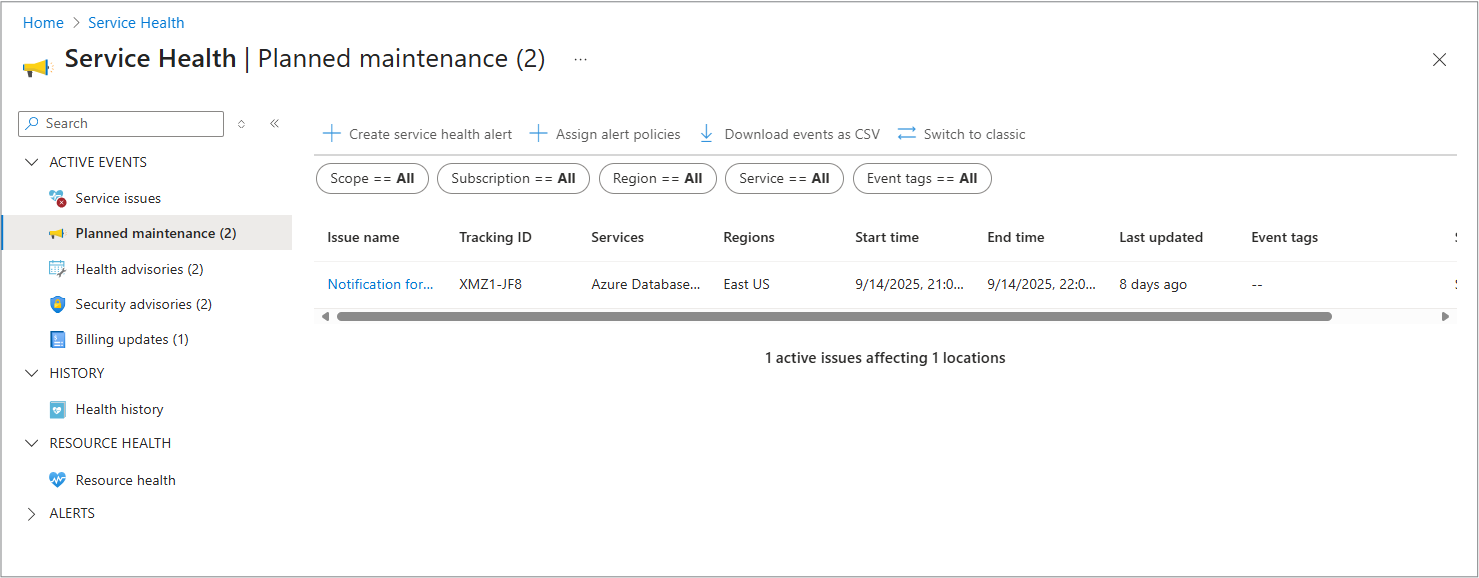Select Planned maintenance (2) in sidebar
The image size is (1479, 578).
[155, 233]
